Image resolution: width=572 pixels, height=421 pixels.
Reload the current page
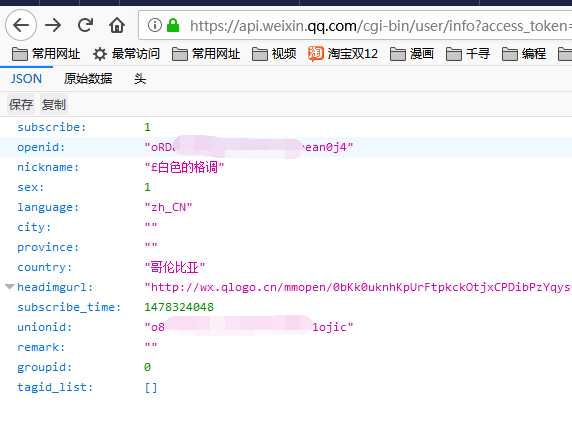(x=85, y=25)
